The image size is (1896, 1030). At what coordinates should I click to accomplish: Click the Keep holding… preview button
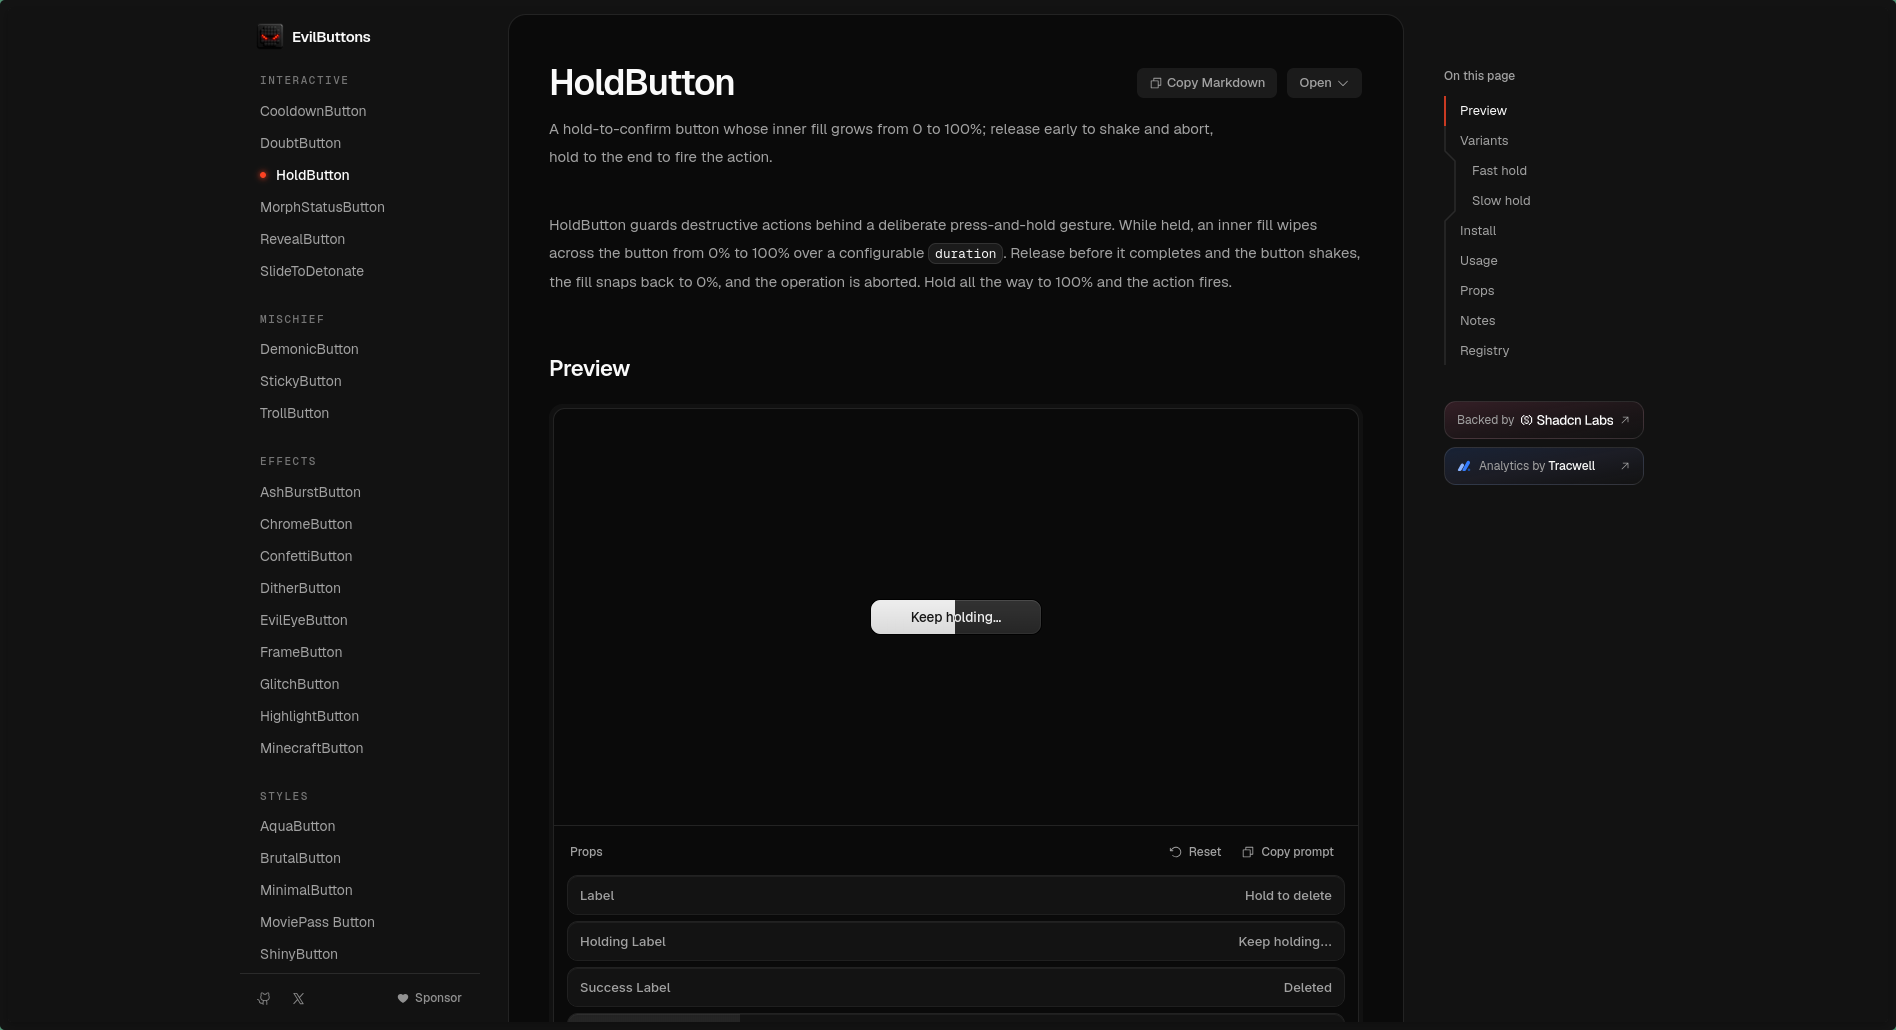click(956, 617)
